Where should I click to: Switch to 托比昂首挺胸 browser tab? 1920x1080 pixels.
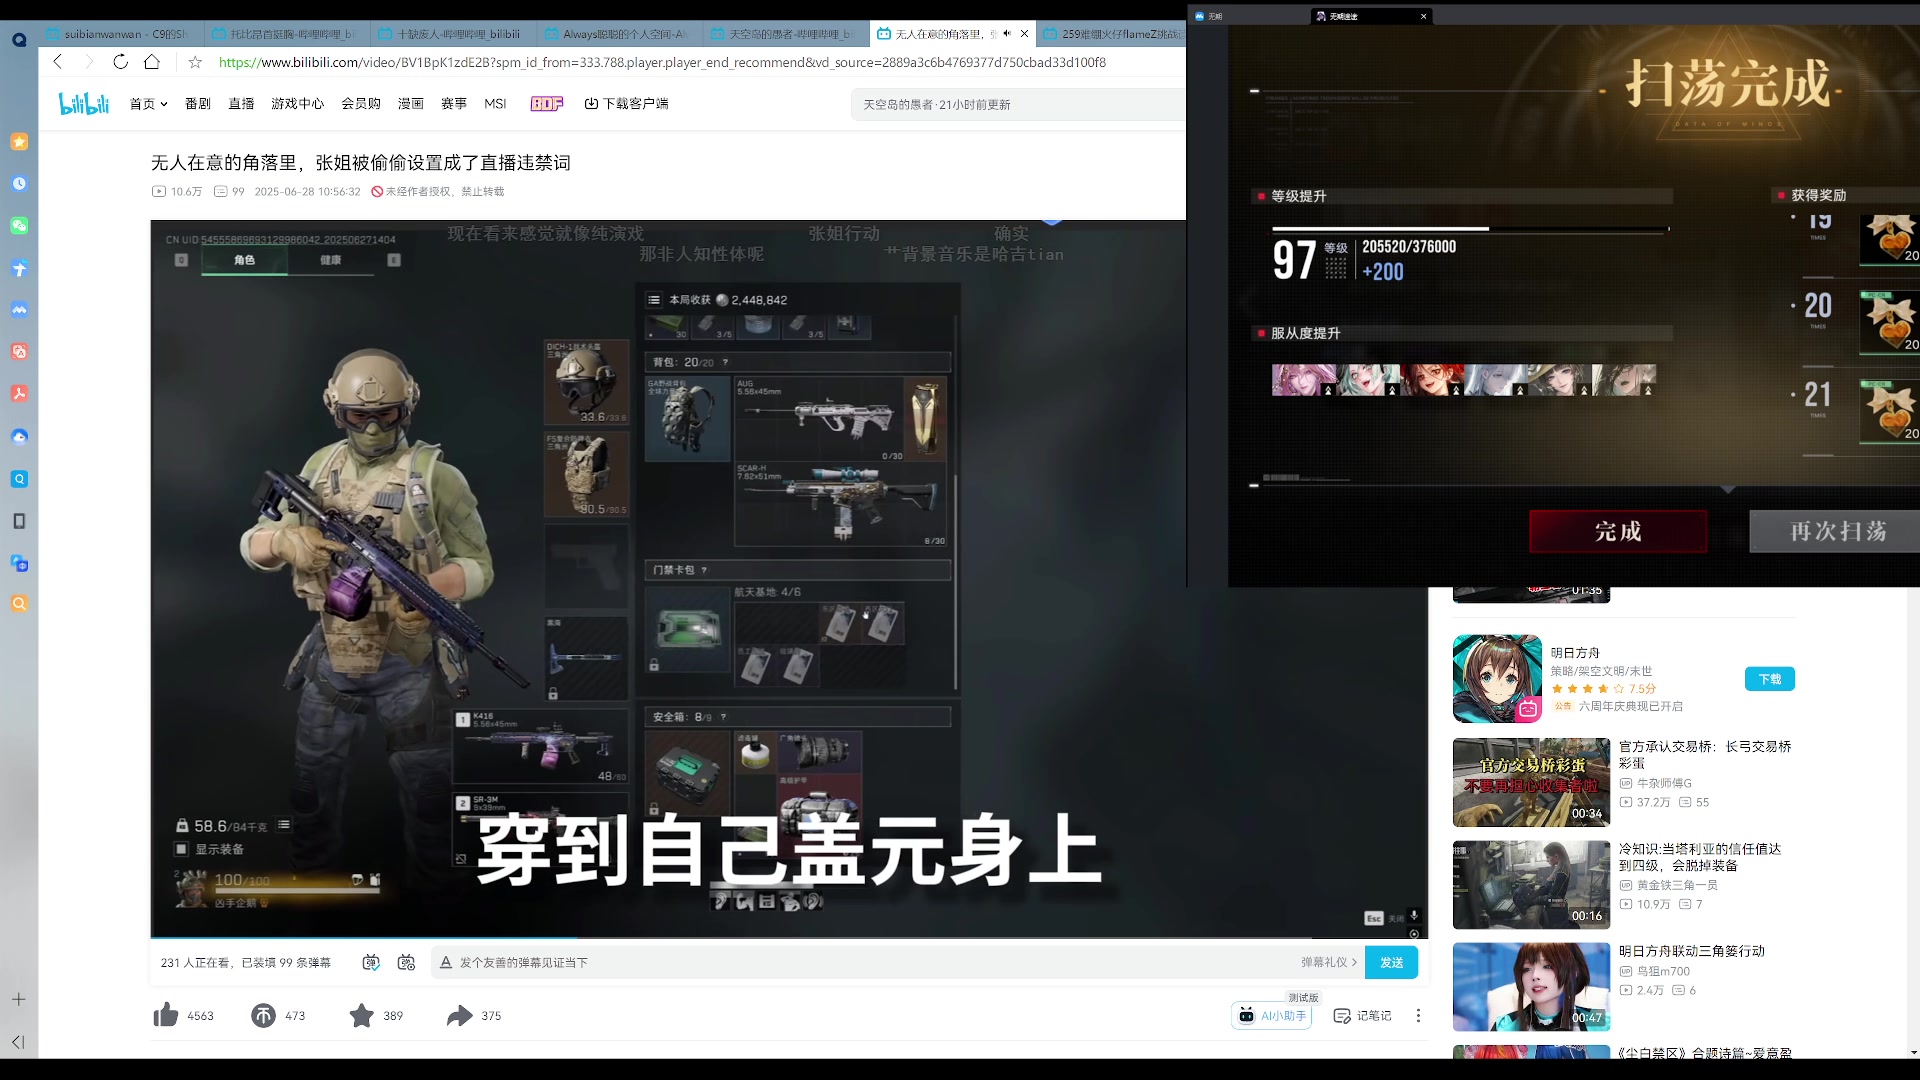pyautogui.click(x=288, y=34)
